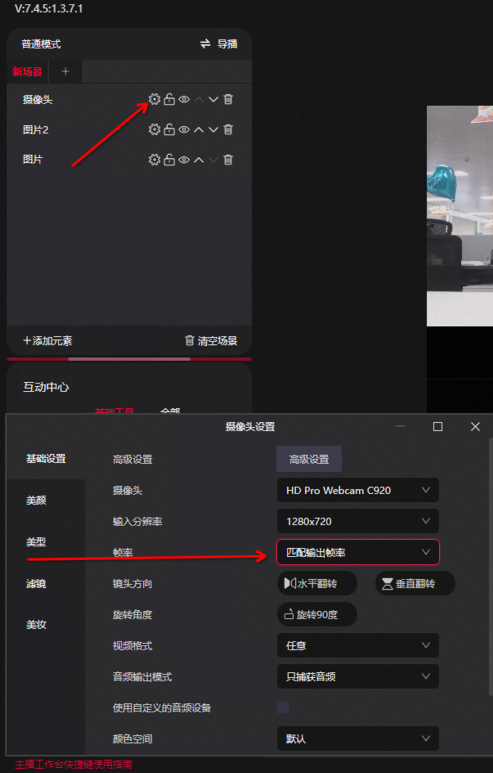Screen dimensions: 493x773
Task: Click 旋转90度 rotate button
Action: (x=317, y=615)
